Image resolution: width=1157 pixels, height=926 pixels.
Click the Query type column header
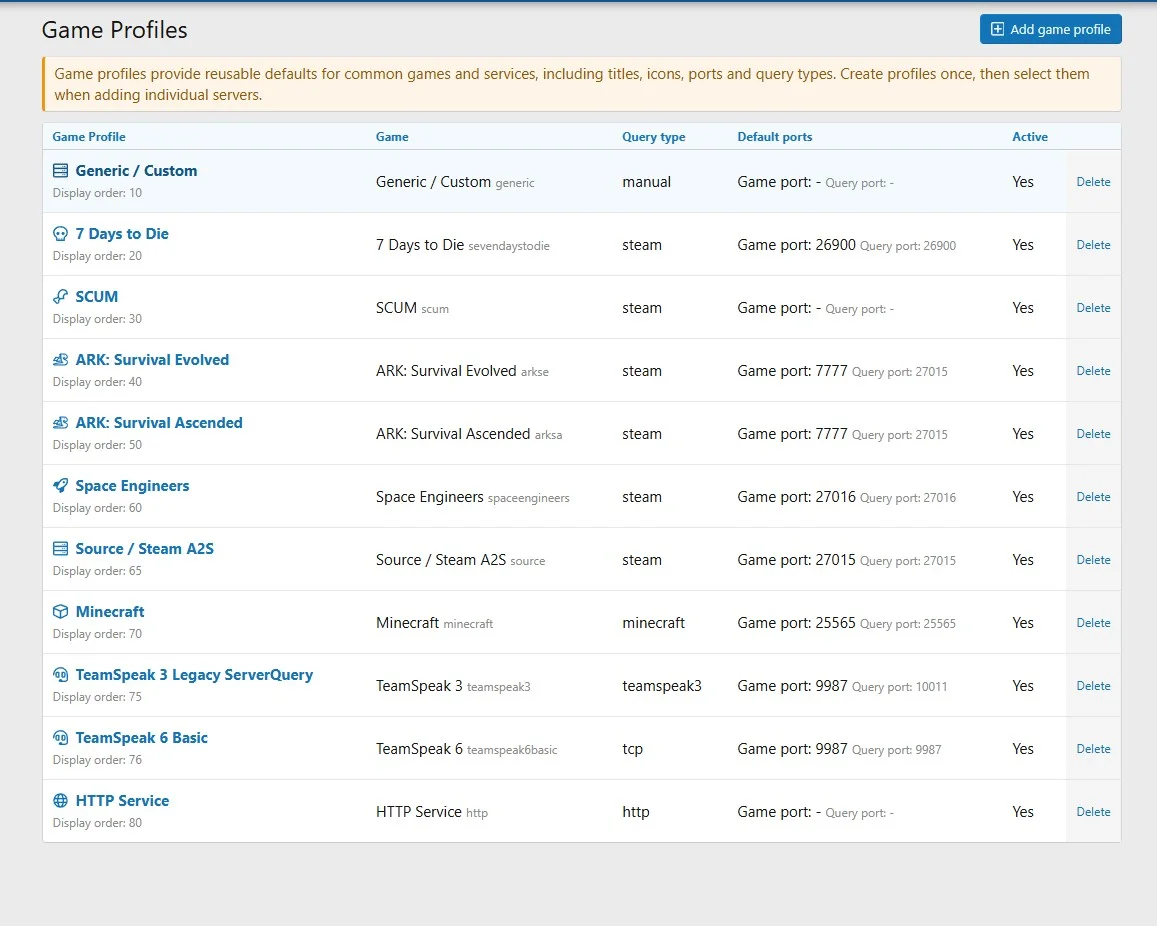[x=653, y=137]
